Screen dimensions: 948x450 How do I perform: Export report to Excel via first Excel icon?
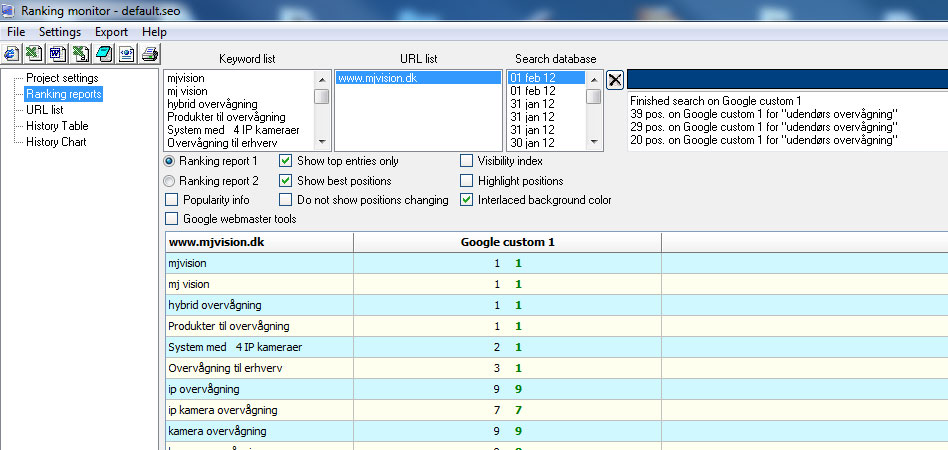(34, 54)
